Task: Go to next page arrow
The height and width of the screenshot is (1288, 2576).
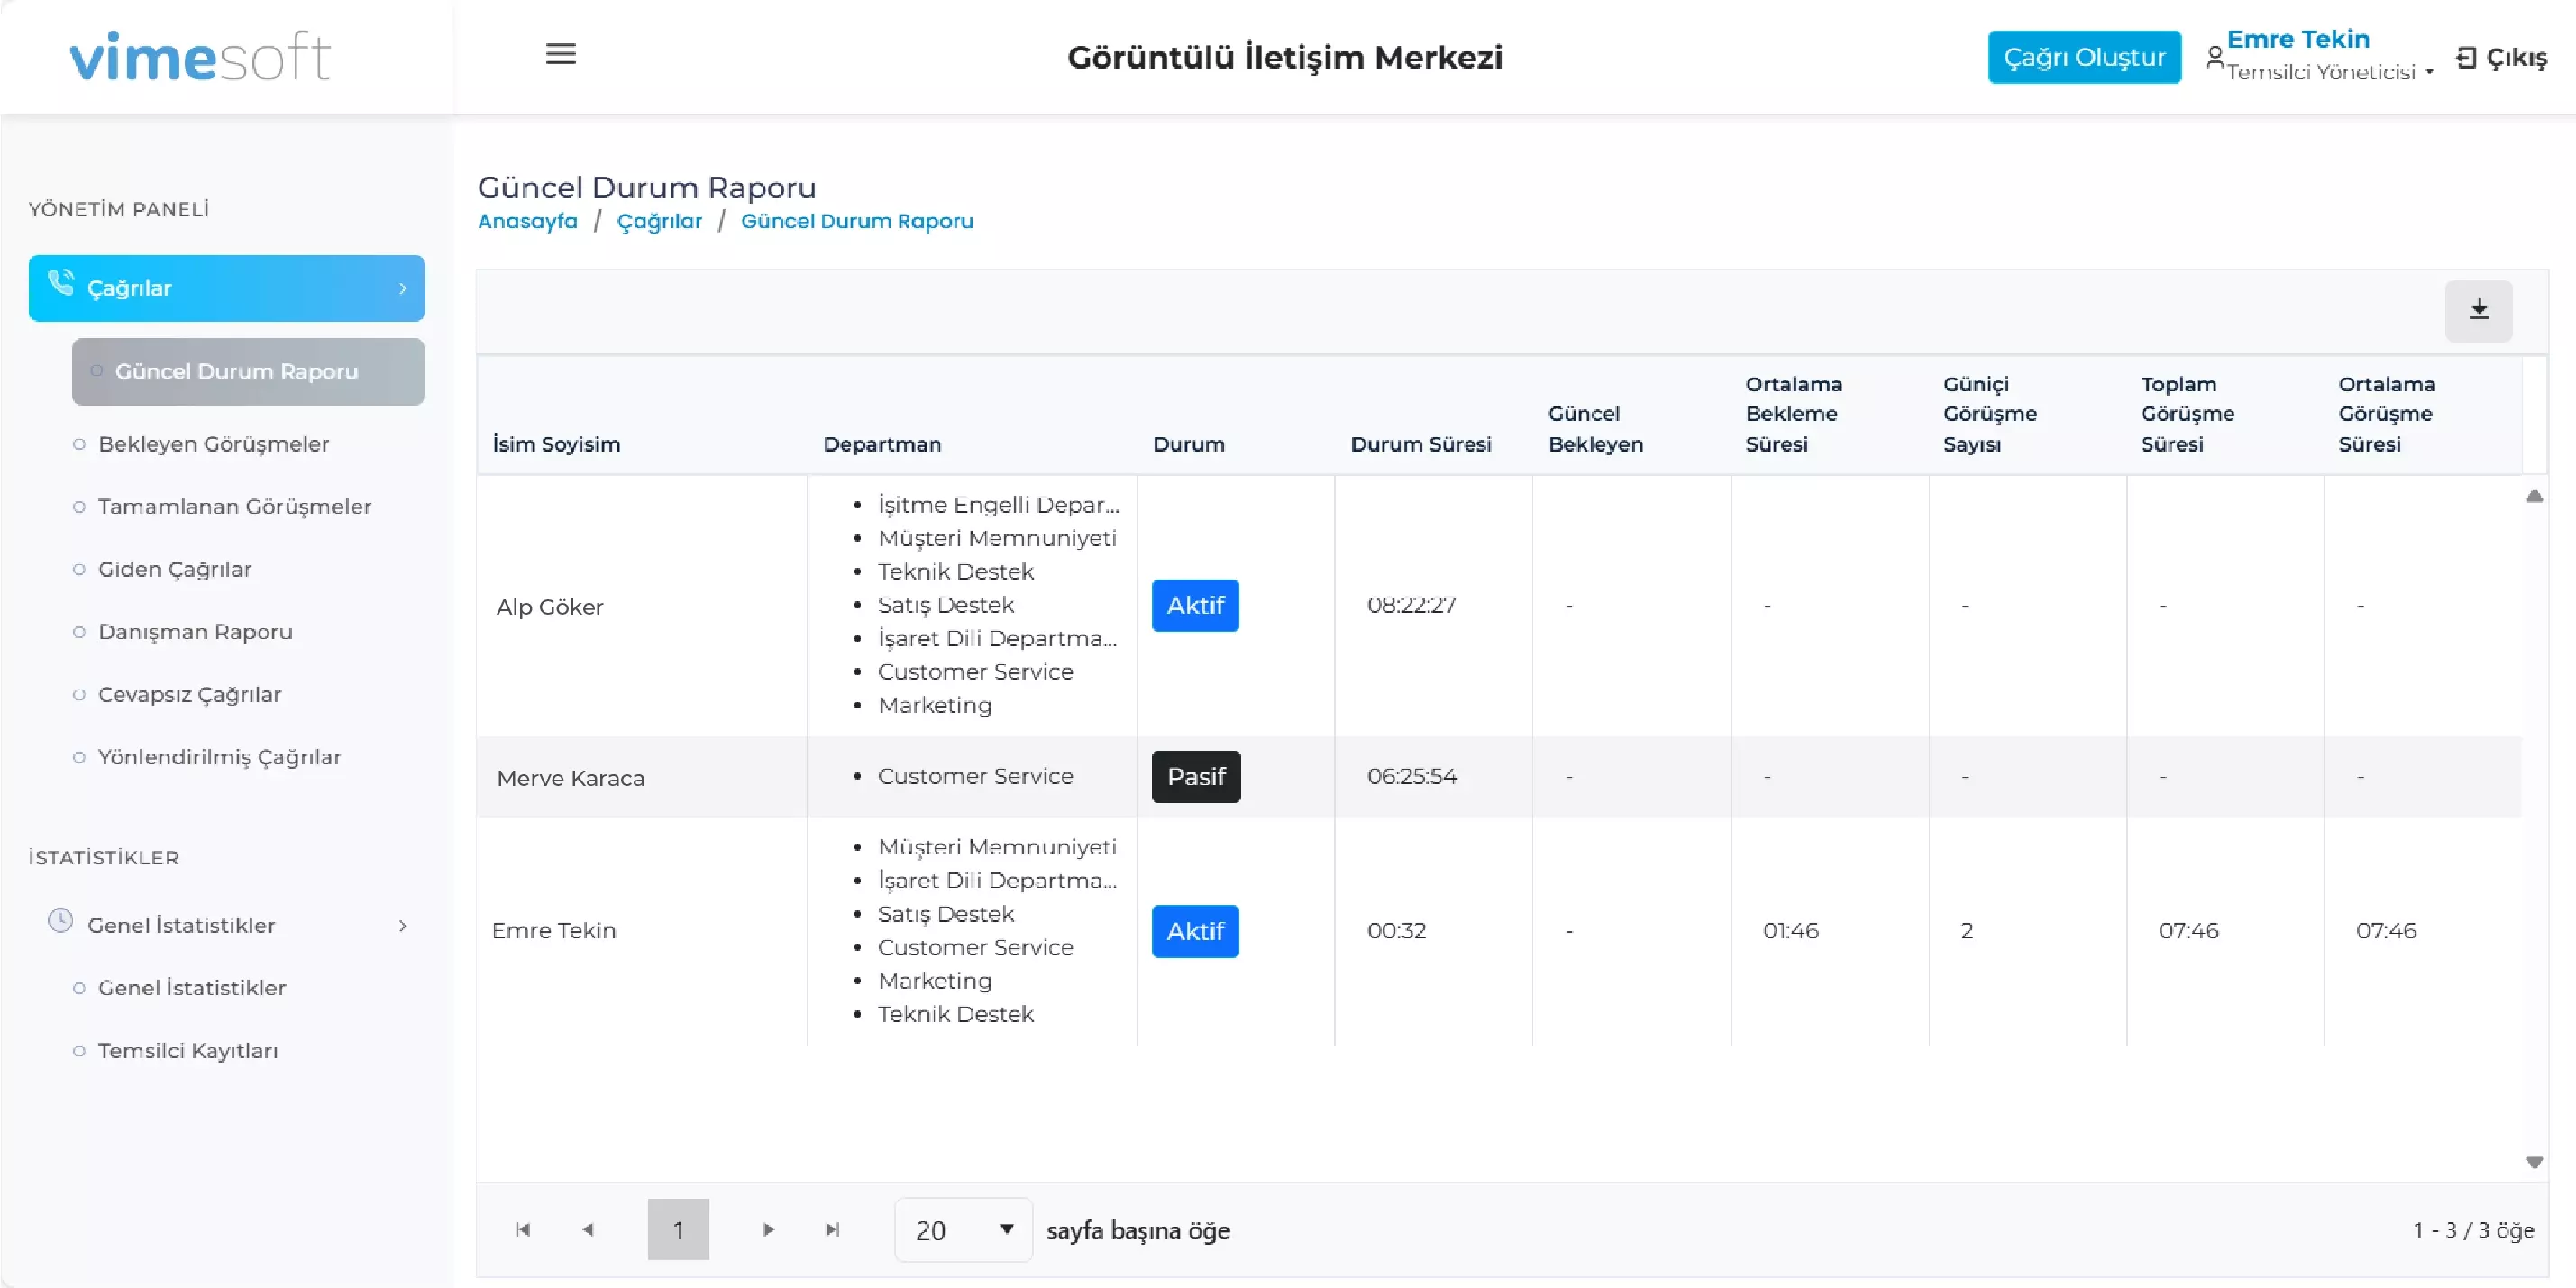Action: [768, 1229]
